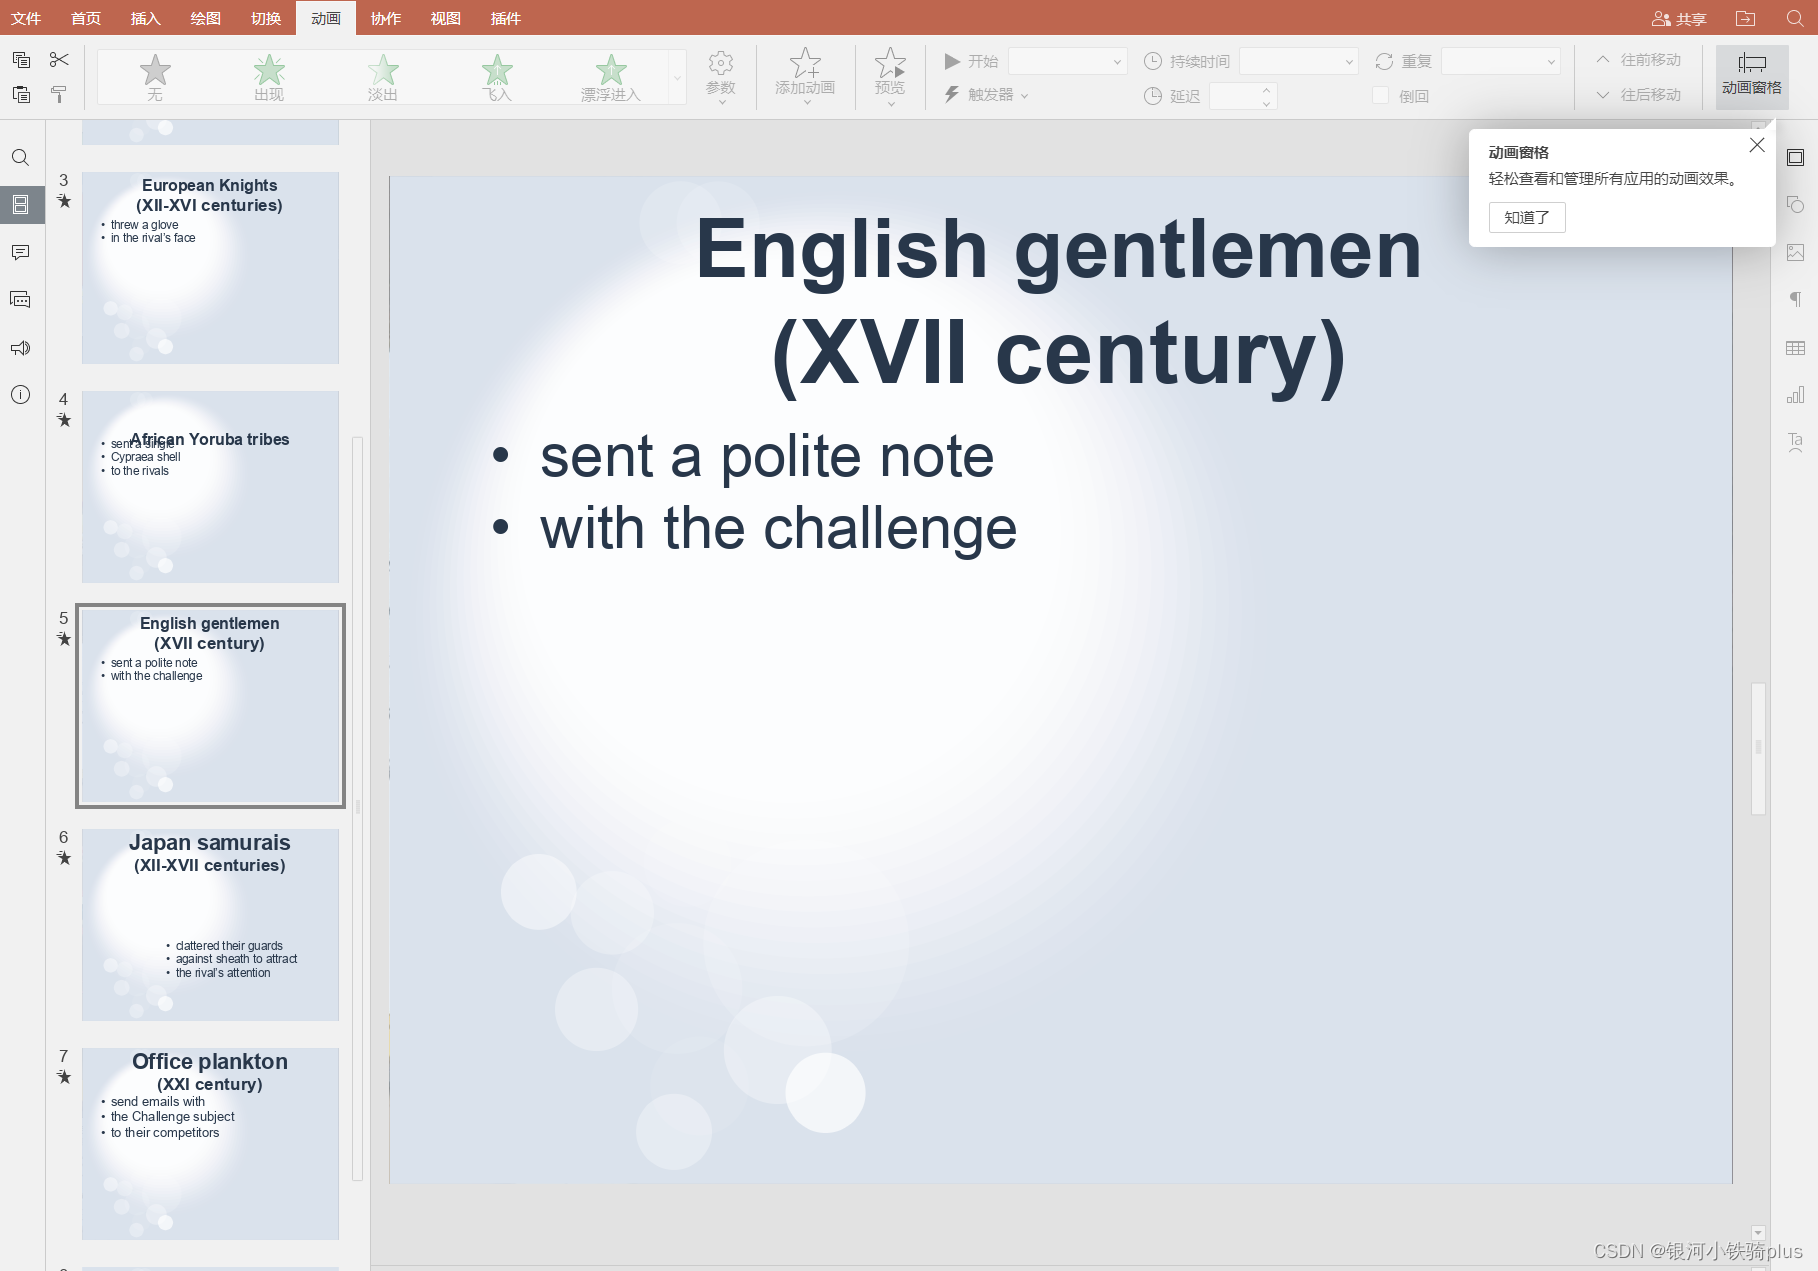Open text art settings icon in right sidebar
Image resolution: width=1818 pixels, height=1271 pixels.
[x=1796, y=441]
